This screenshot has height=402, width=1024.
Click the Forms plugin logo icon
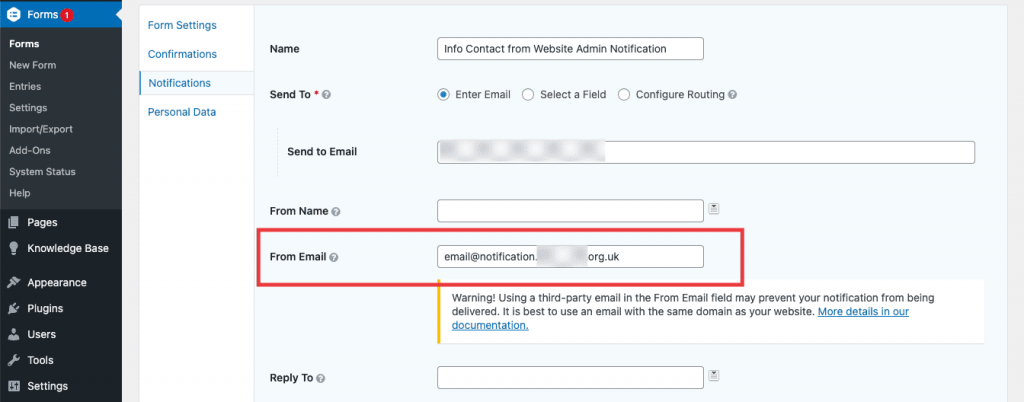pos(14,14)
